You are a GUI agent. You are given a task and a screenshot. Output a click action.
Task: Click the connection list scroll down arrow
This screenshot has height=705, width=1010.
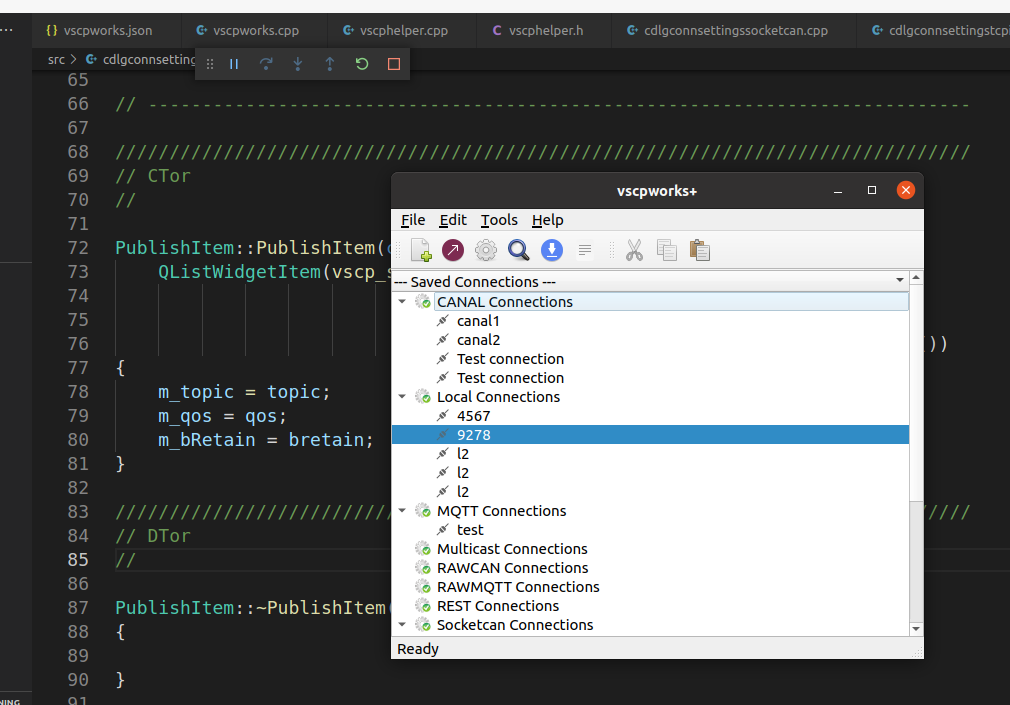point(916,628)
